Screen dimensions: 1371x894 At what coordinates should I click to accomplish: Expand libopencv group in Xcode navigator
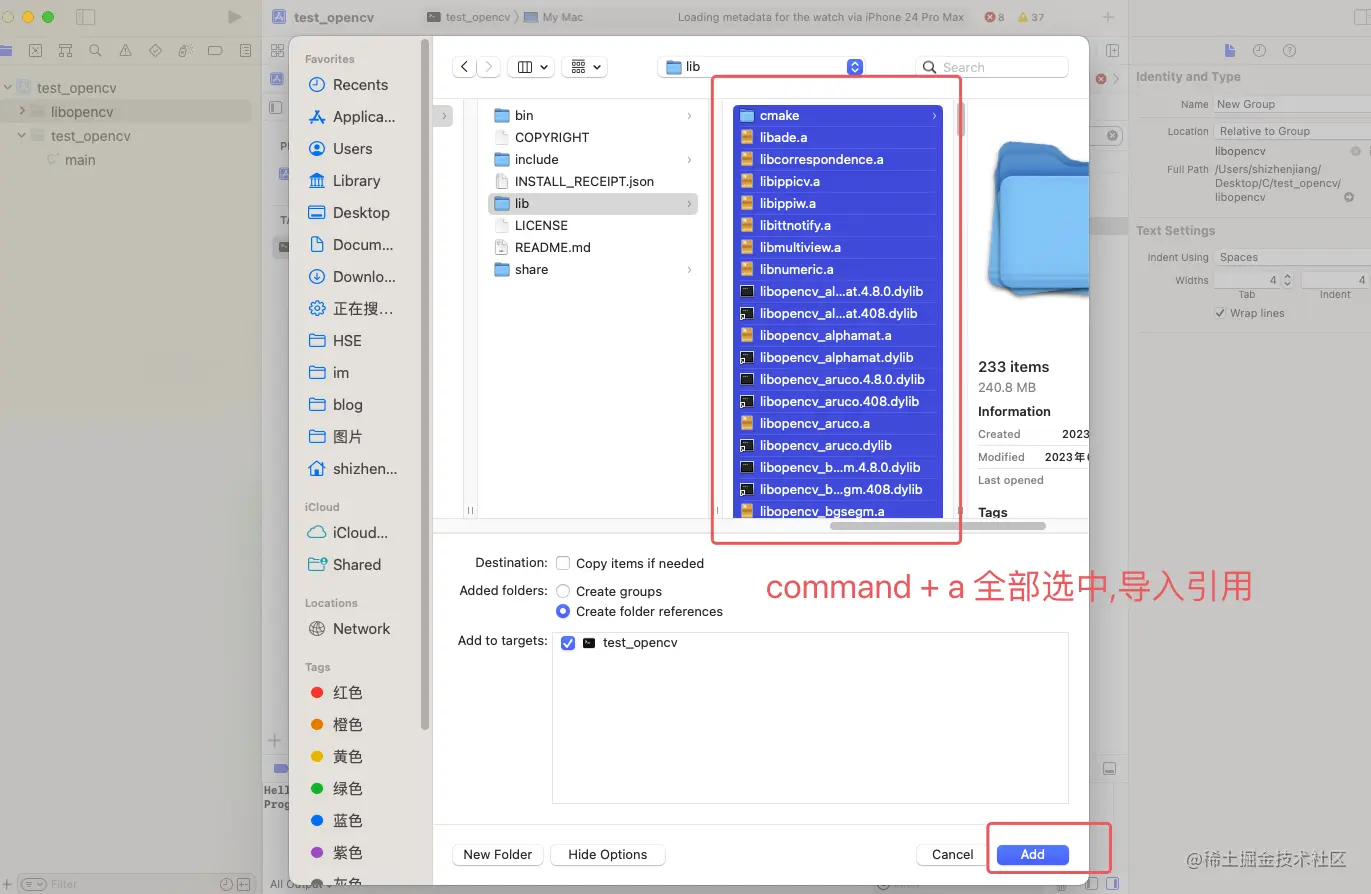click(23, 112)
